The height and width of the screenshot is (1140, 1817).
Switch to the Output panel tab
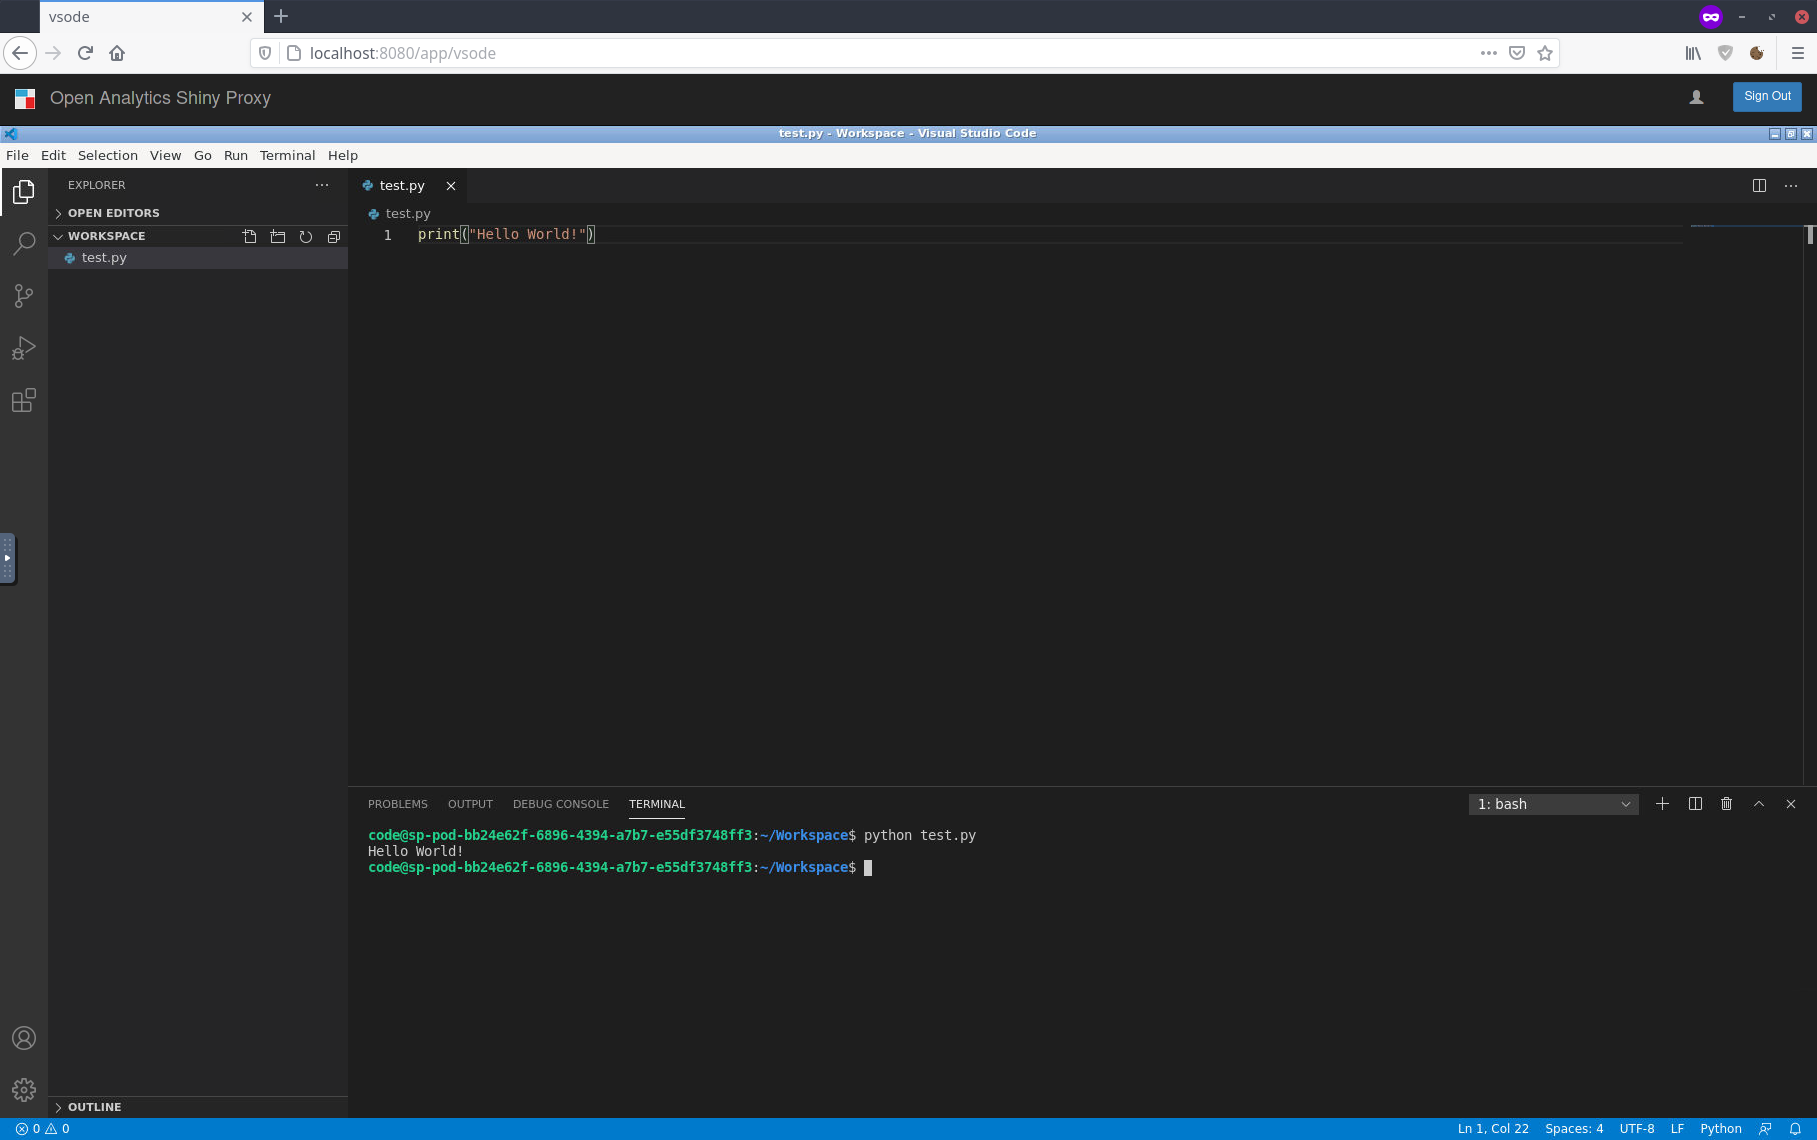pos(470,804)
